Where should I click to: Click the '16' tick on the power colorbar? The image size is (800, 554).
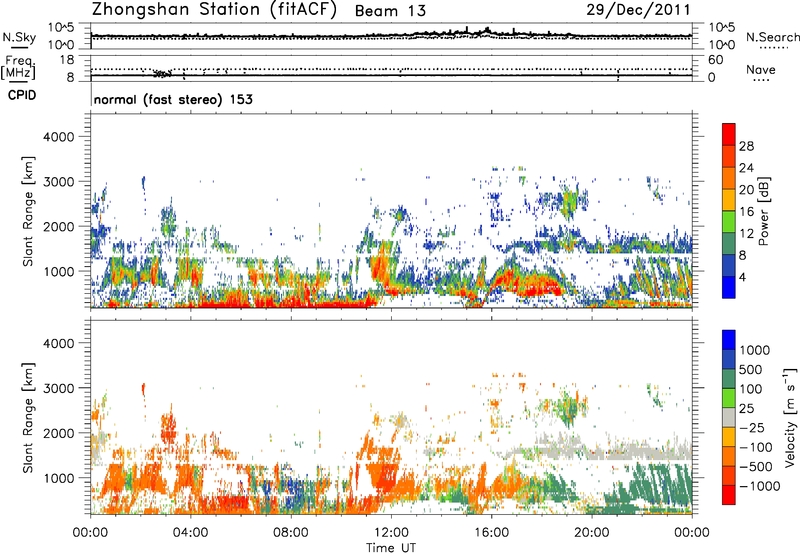click(746, 212)
